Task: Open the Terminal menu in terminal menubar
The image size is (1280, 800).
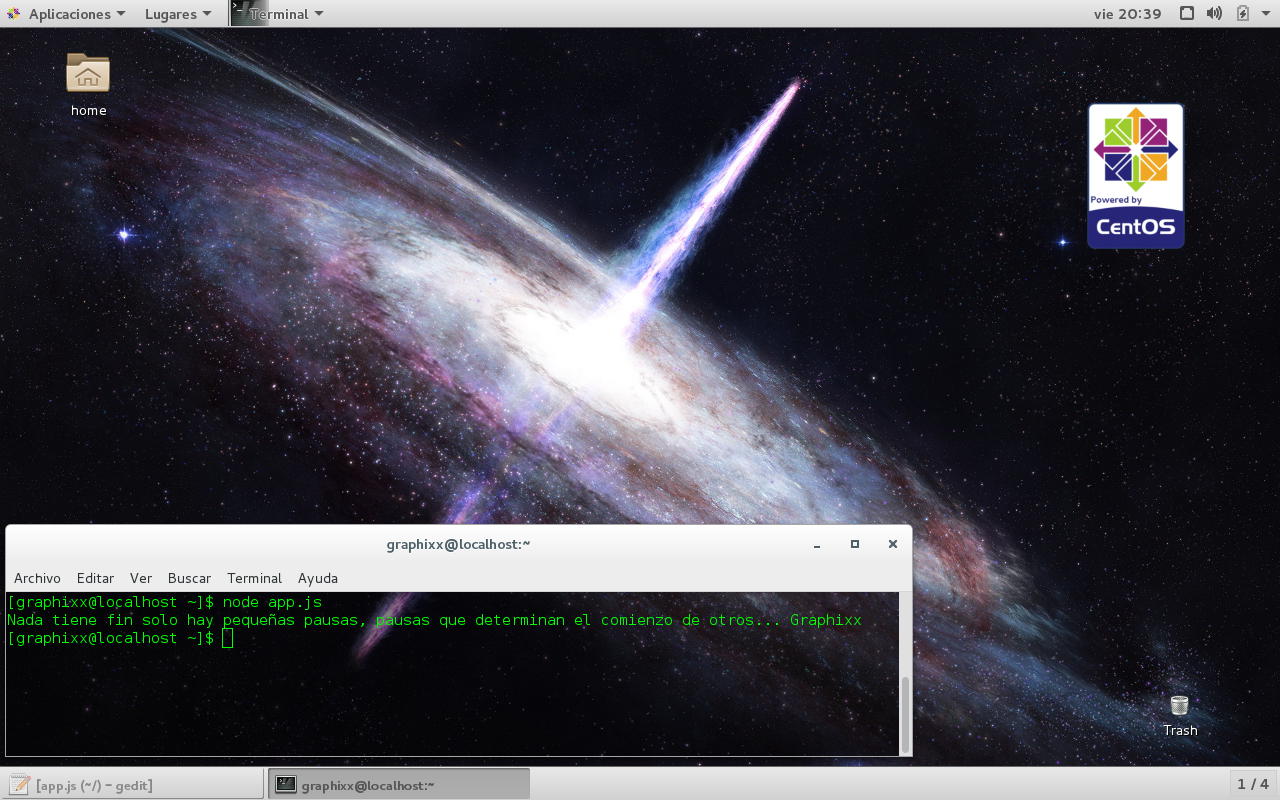Action: pyautogui.click(x=254, y=578)
